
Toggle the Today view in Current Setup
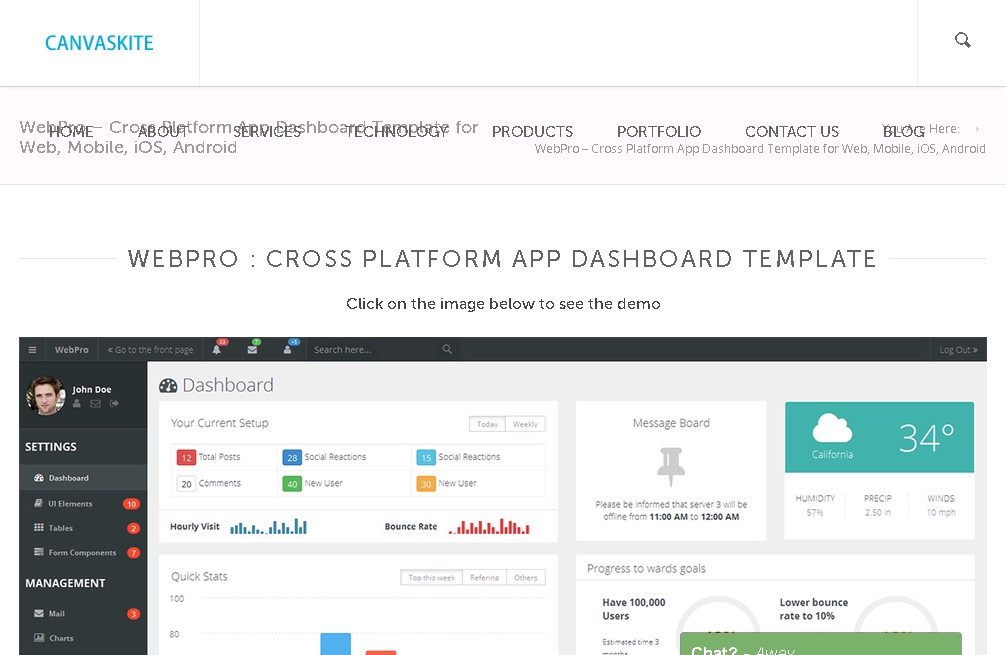click(487, 424)
